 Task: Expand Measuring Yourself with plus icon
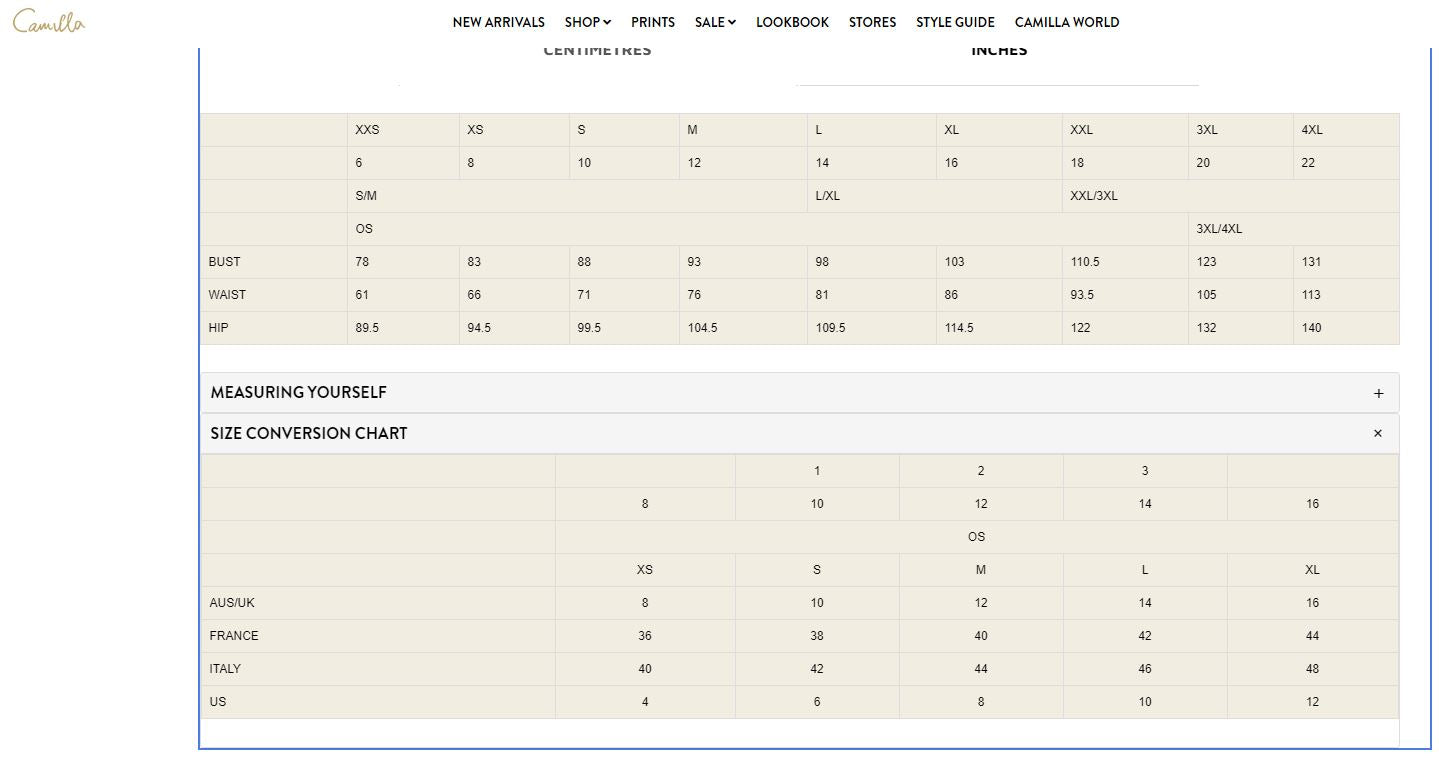[1378, 393]
